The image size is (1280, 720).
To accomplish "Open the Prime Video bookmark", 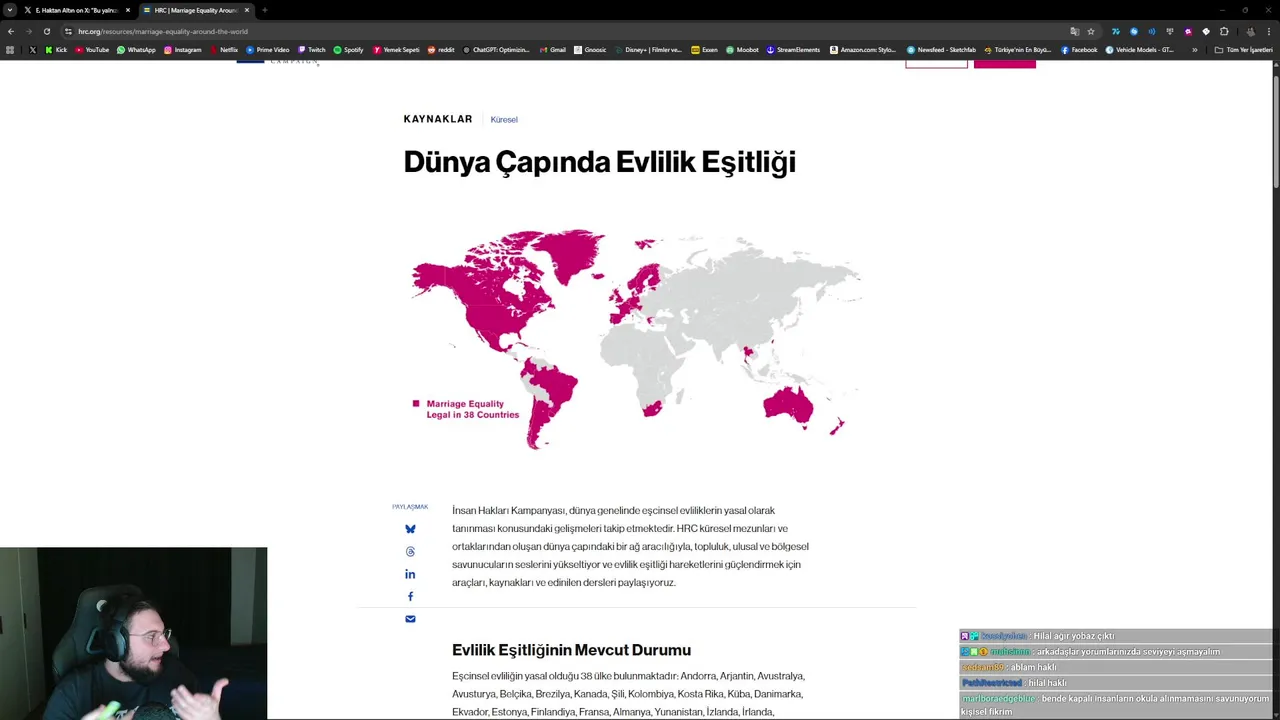I will pyautogui.click(x=267, y=50).
